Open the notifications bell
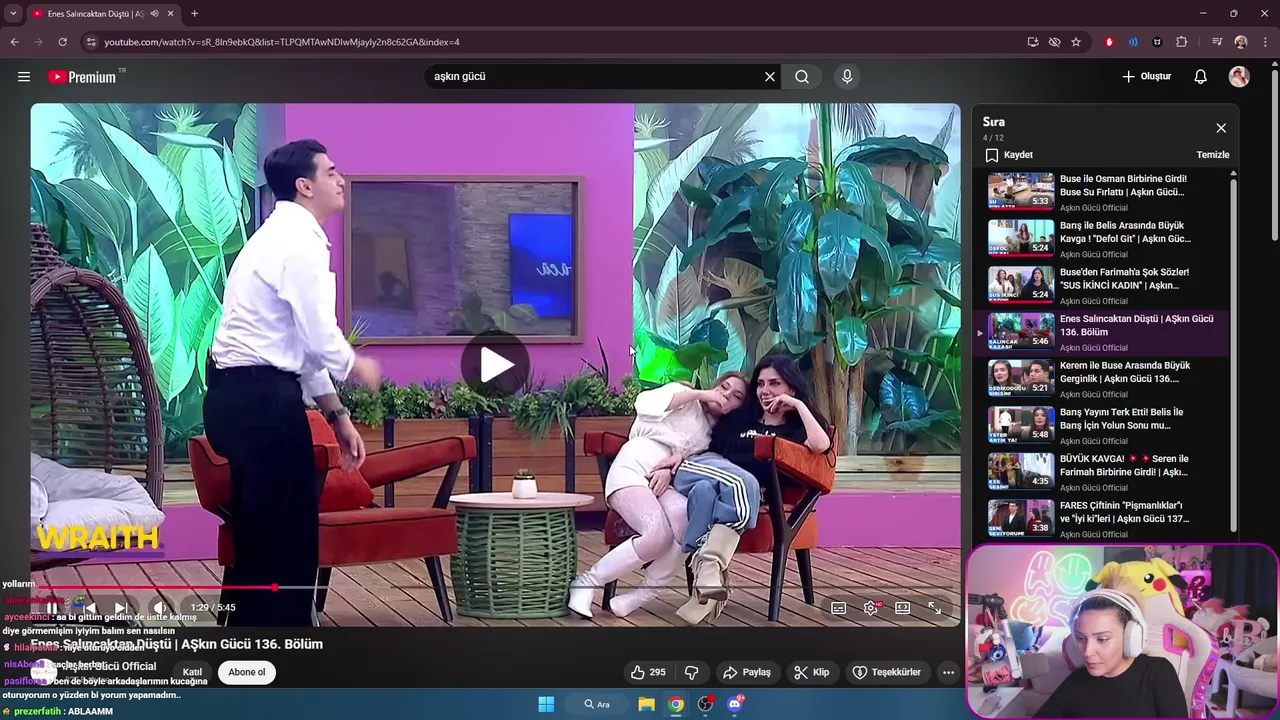 (1201, 76)
